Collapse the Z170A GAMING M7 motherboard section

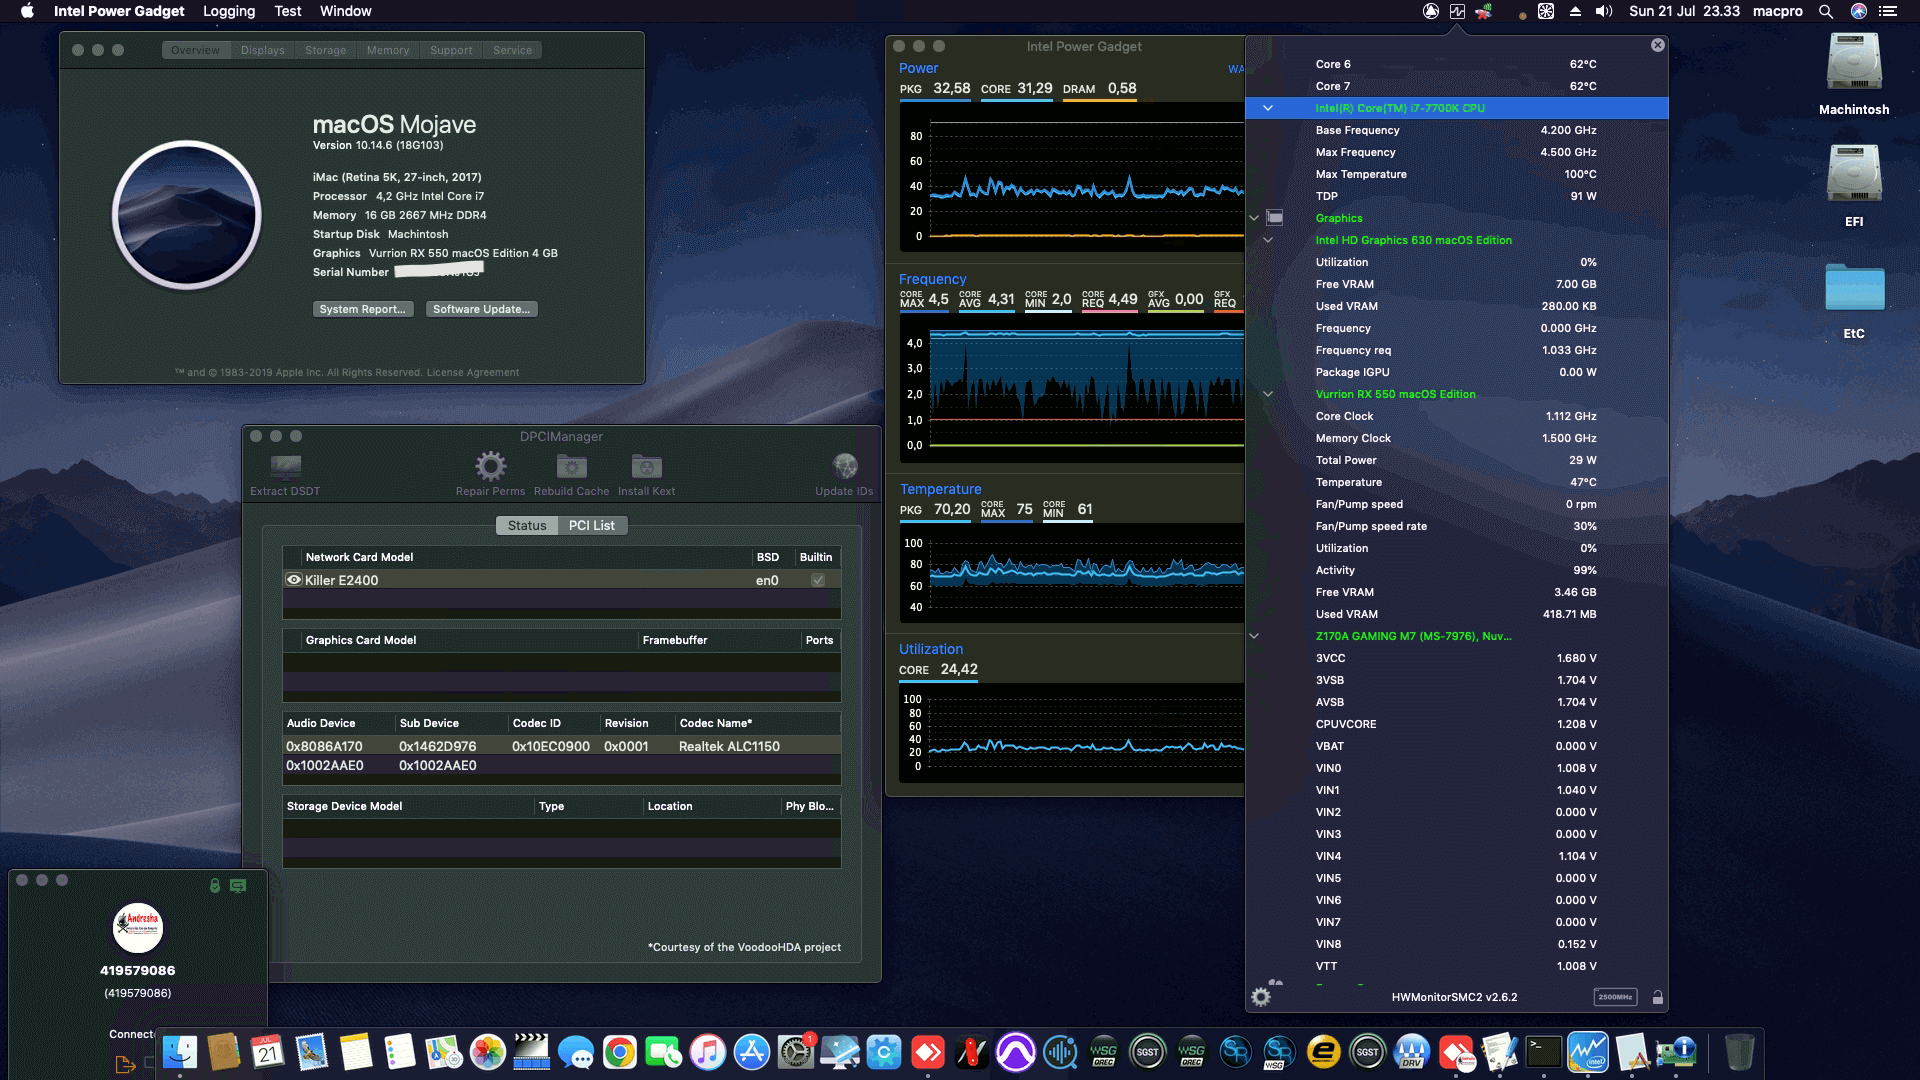click(1255, 634)
